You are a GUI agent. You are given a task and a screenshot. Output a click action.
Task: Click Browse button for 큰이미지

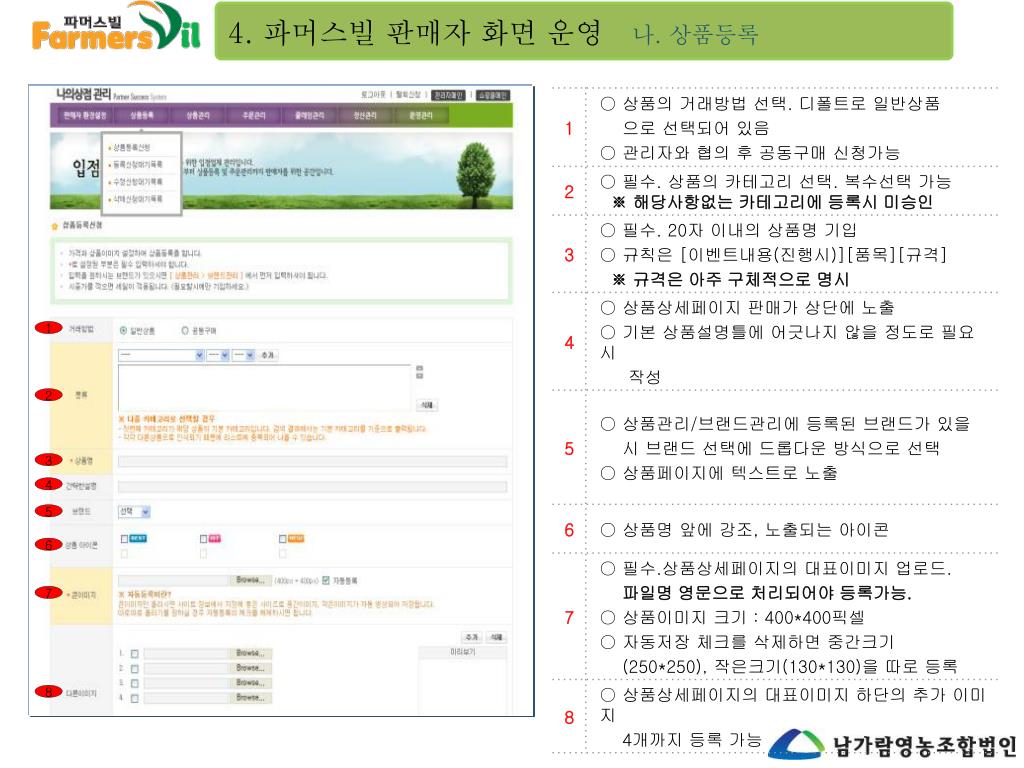click(251, 580)
